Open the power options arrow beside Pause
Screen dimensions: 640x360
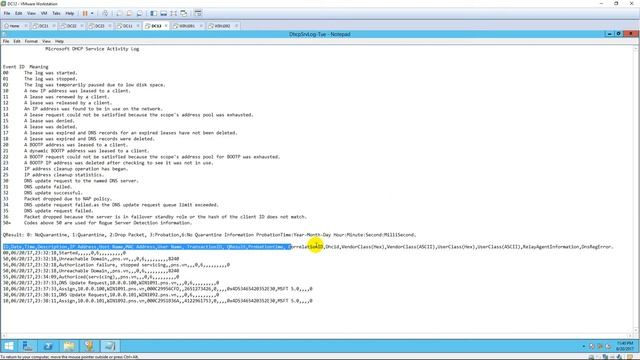[x=92, y=13]
